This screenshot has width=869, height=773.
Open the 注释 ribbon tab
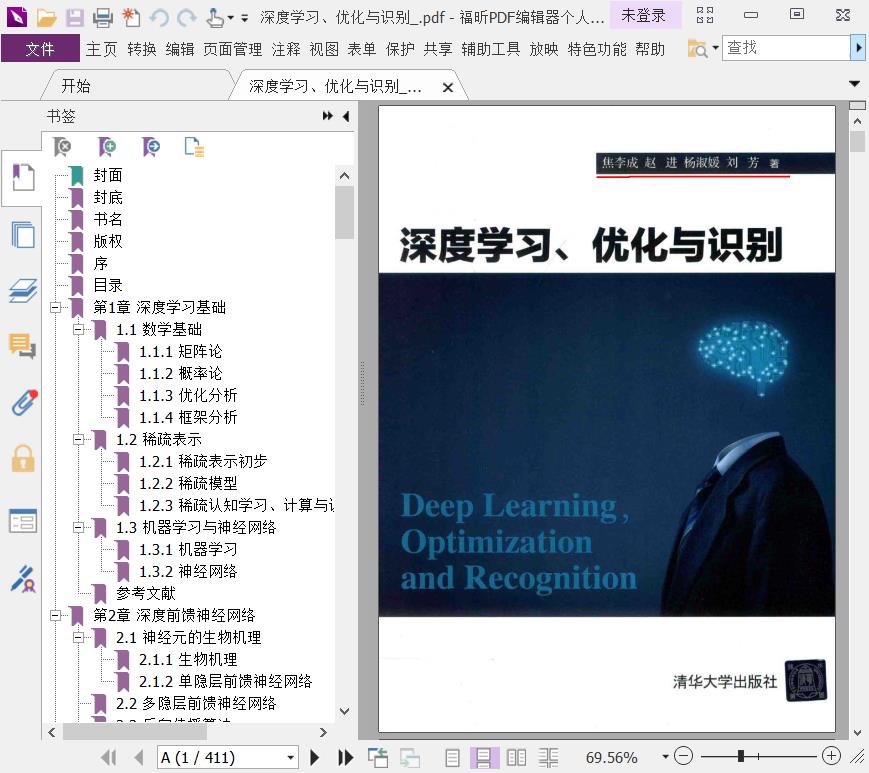pos(286,49)
